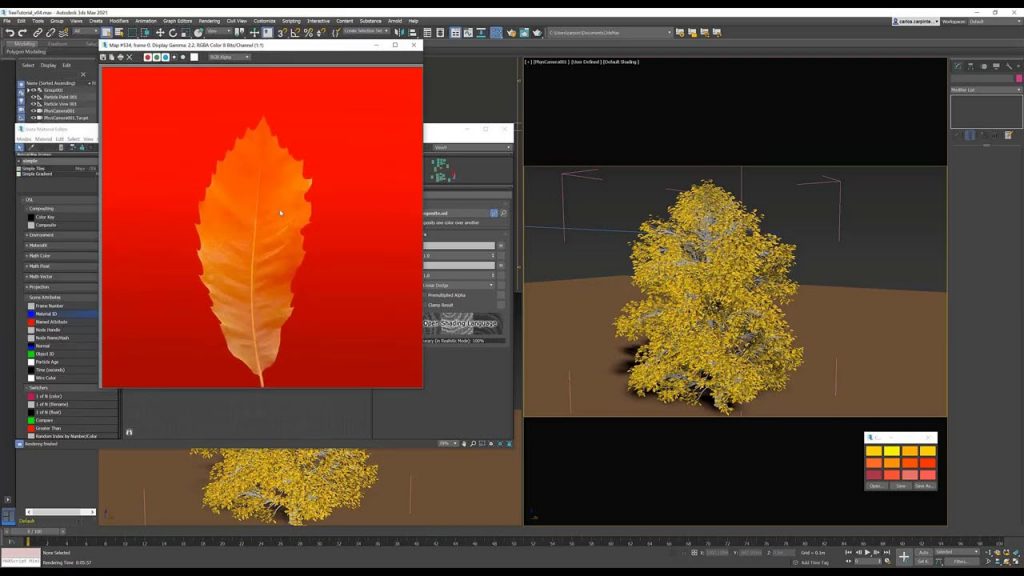Toggle Auto Key animation mode
This screenshot has height=576, width=1024.
[x=925, y=551]
